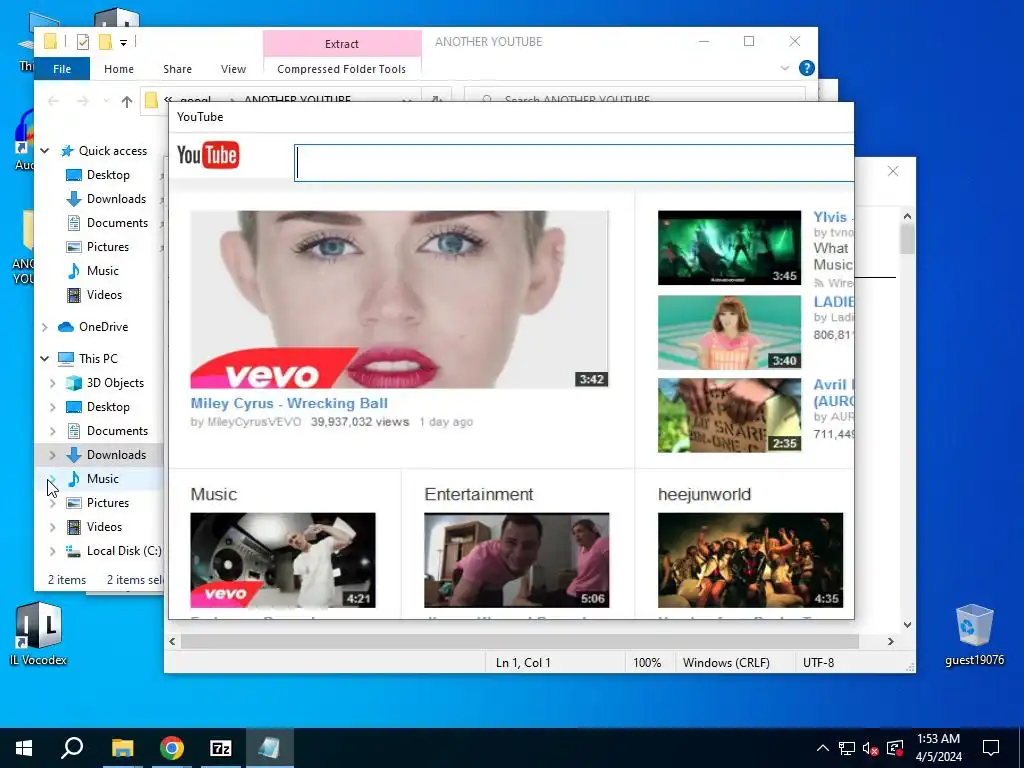Open the 4:21 Music section thumbnail
The width and height of the screenshot is (1024, 768).
point(283,560)
